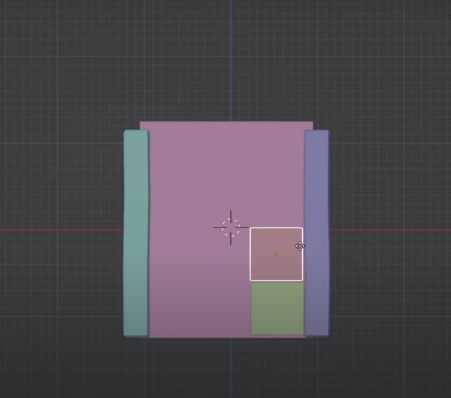This screenshot has height=398, width=451.
Task: Click the top-right corner of pink plane
Action: pos(312,122)
